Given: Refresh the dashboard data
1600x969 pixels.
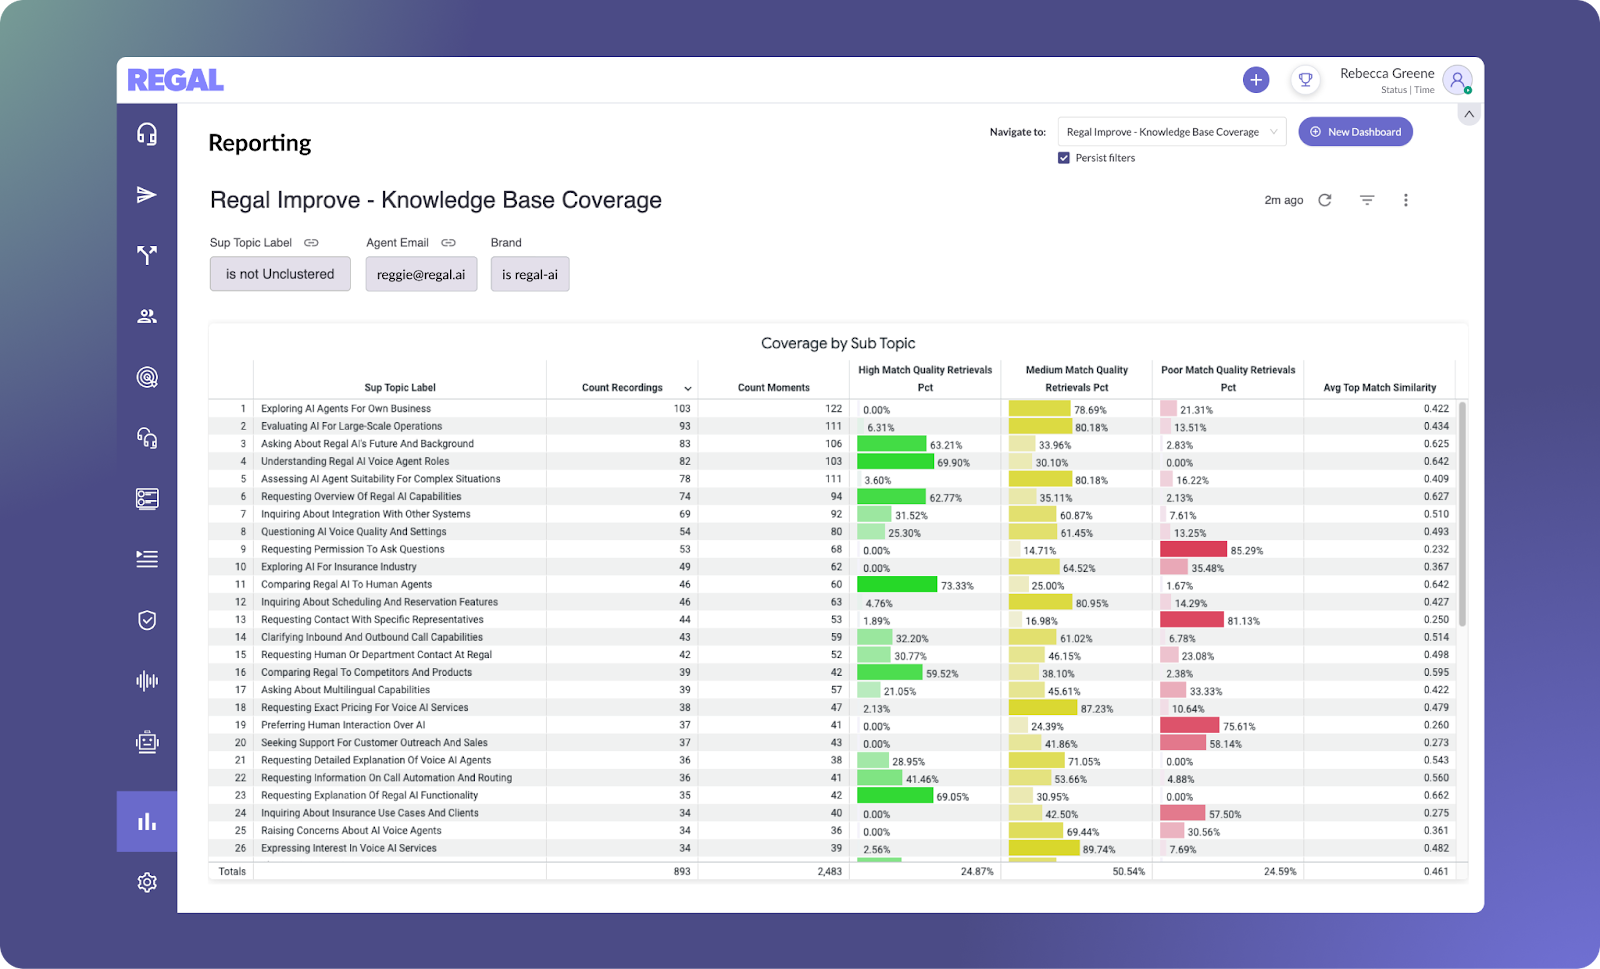Looking at the screenshot, I should (x=1325, y=200).
